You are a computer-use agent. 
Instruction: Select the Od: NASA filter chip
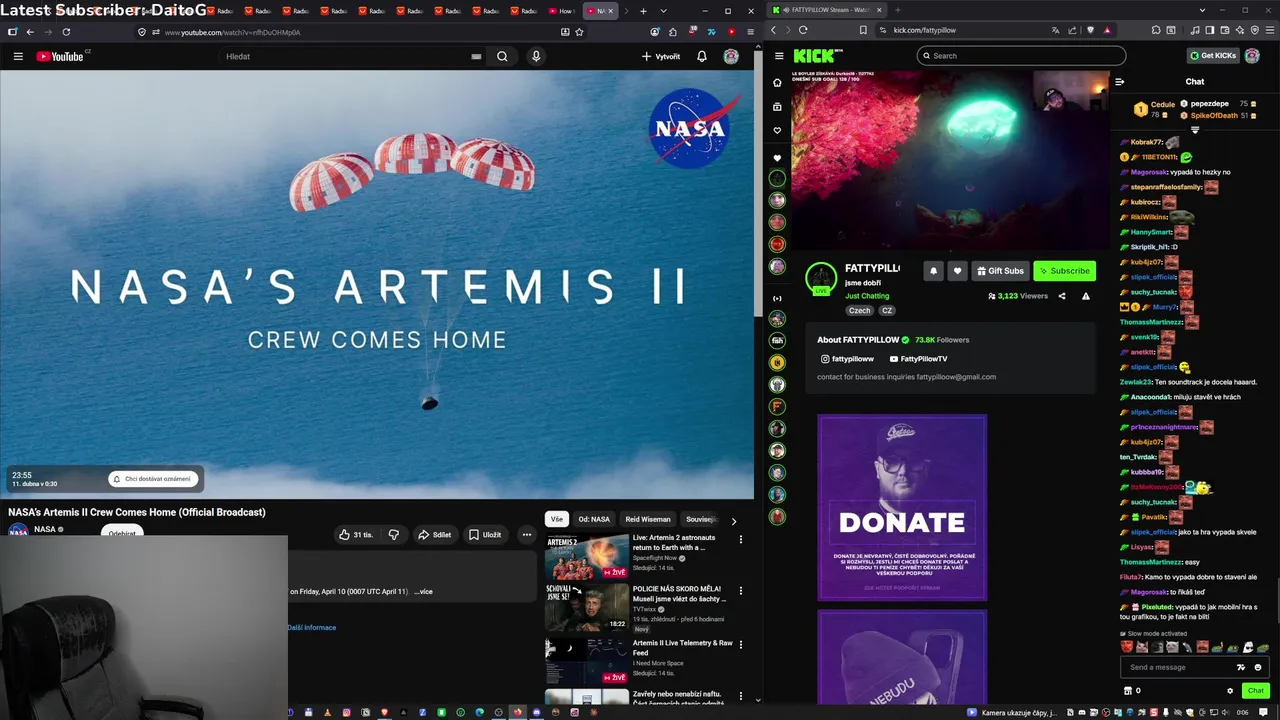pyautogui.click(x=594, y=519)
